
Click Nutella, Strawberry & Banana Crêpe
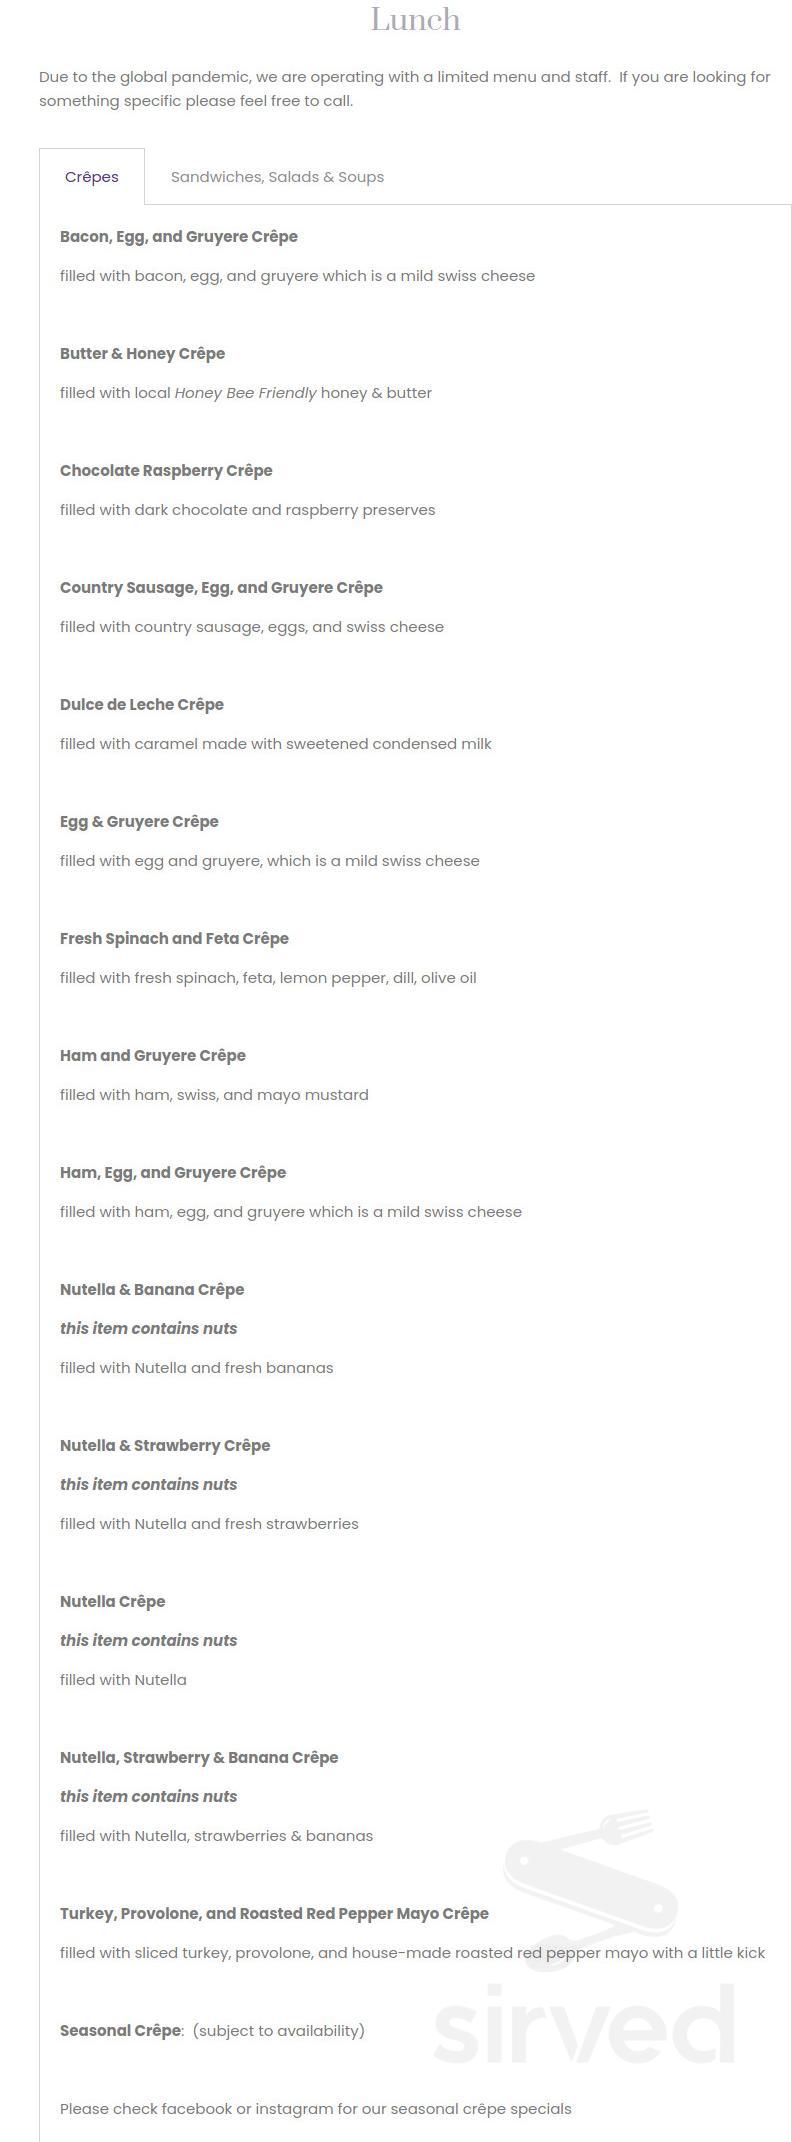[199, 1757]
